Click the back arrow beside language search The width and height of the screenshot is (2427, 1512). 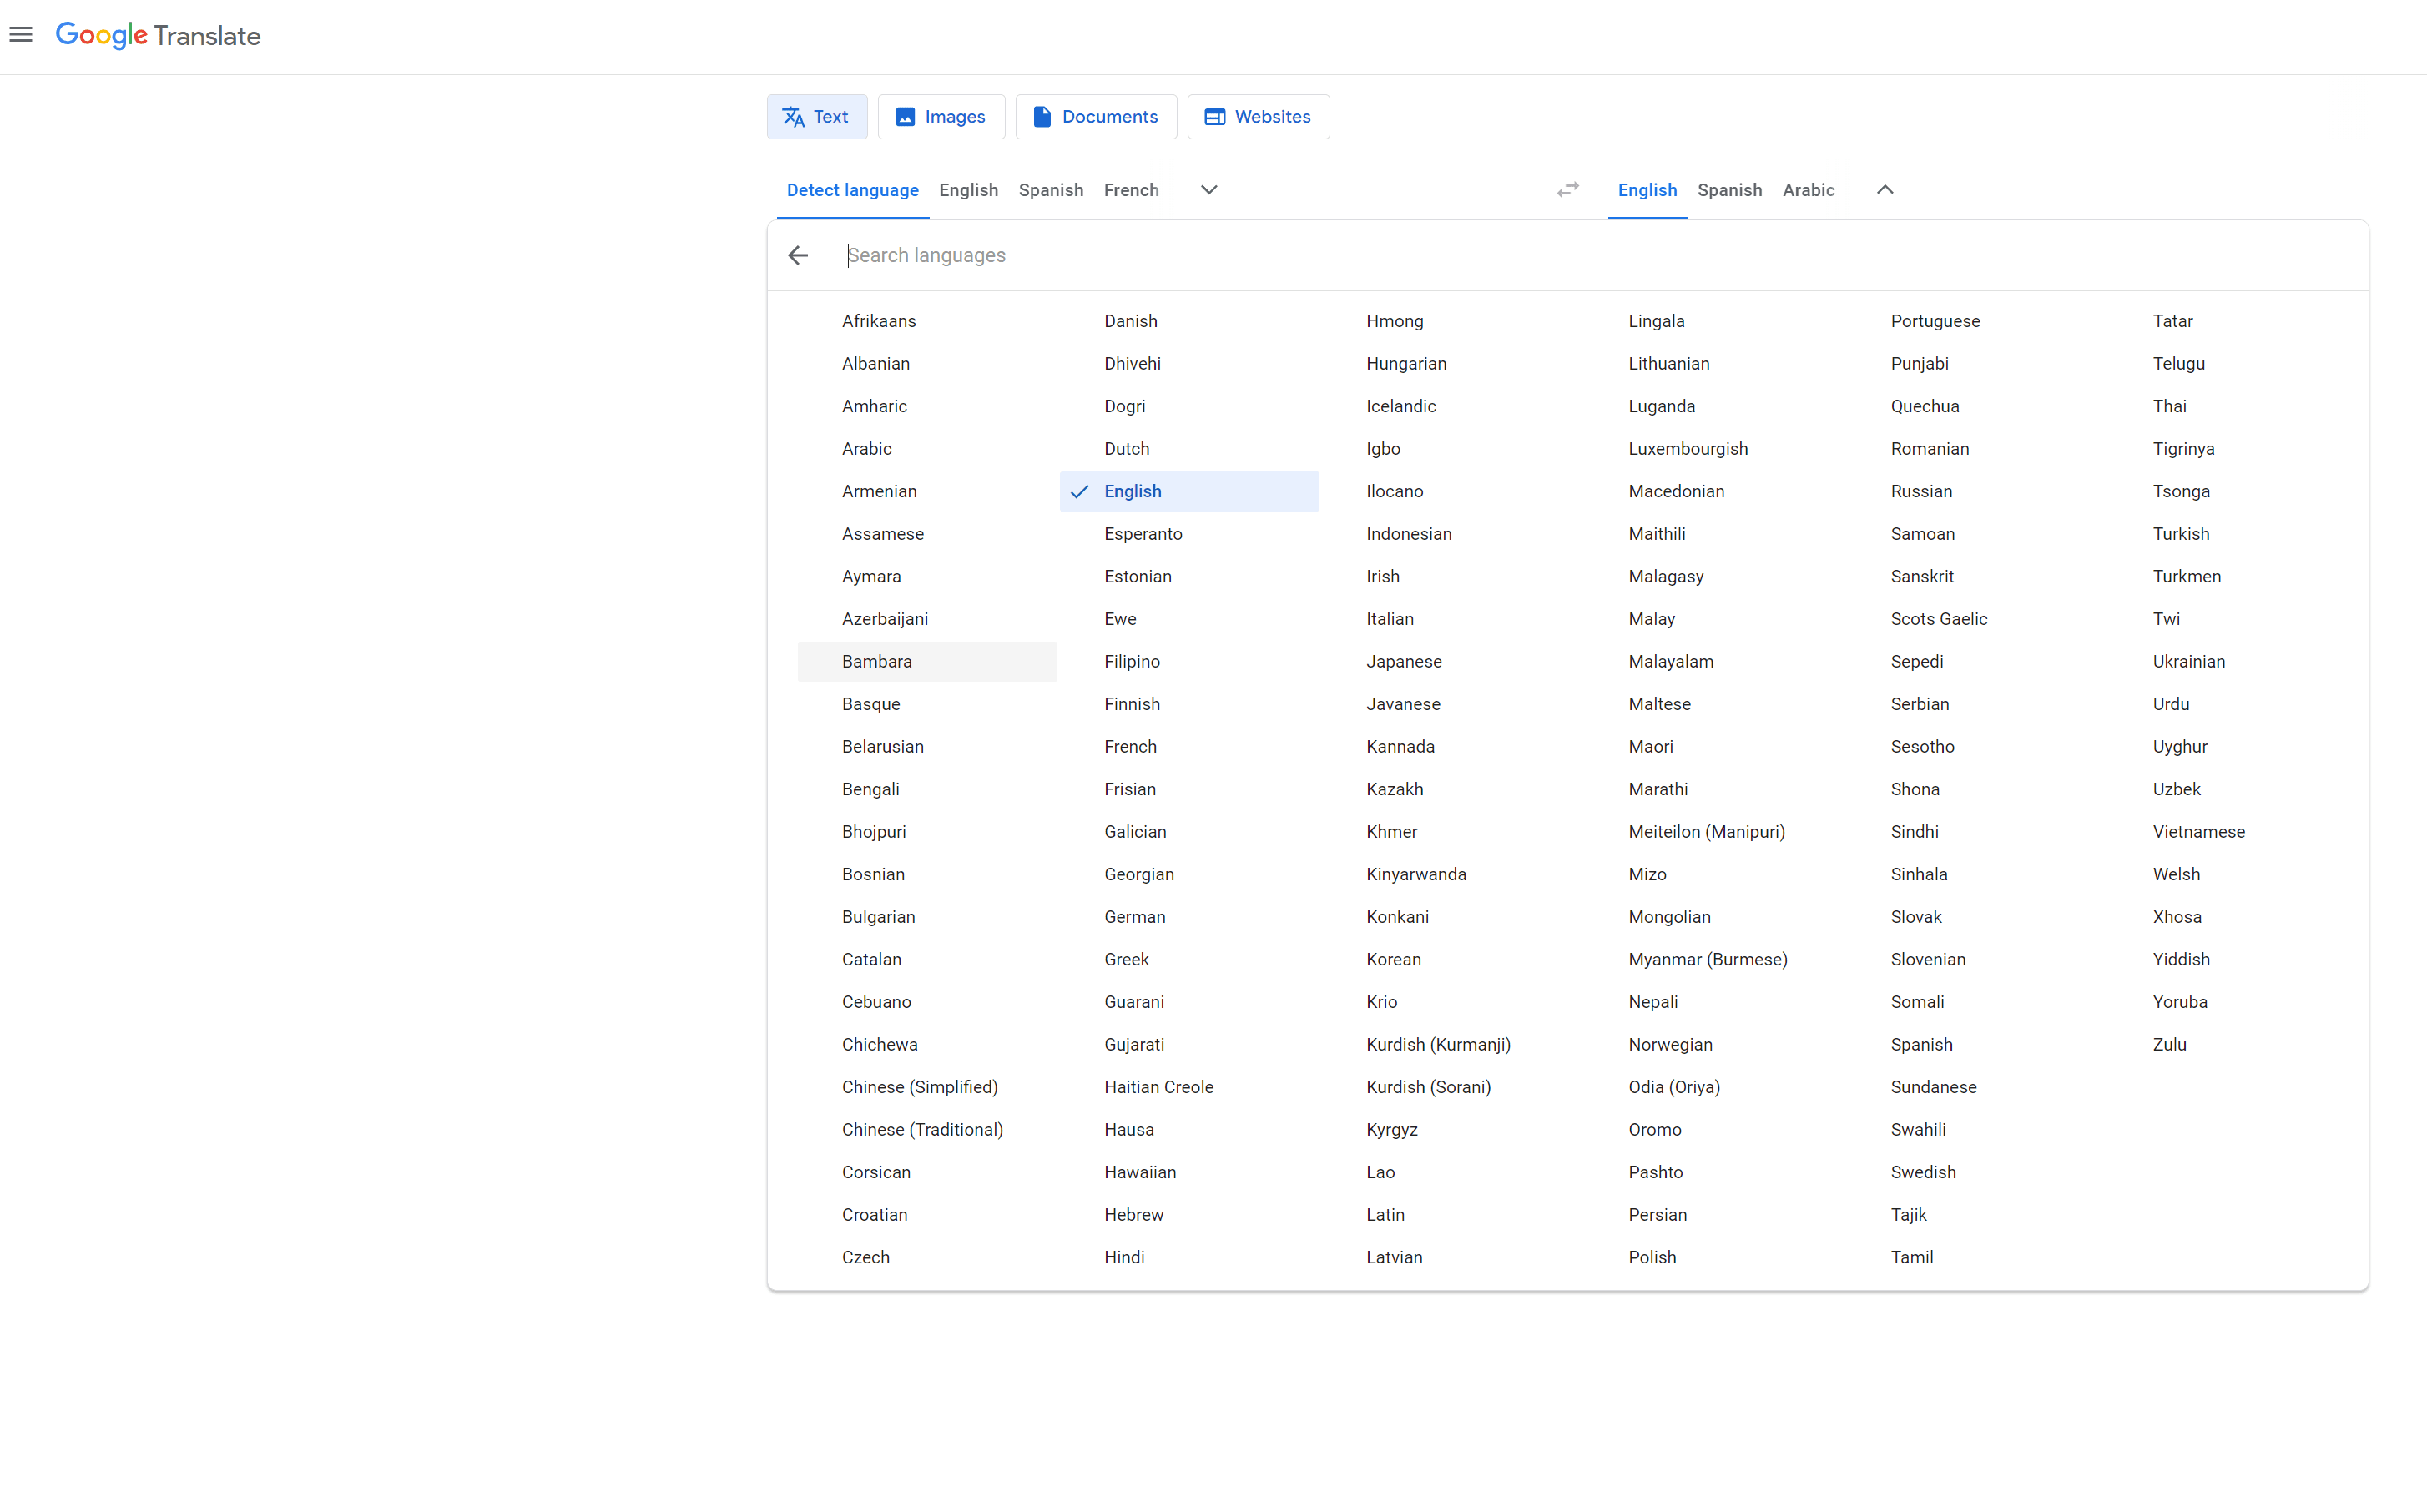(x=798, y=255)
